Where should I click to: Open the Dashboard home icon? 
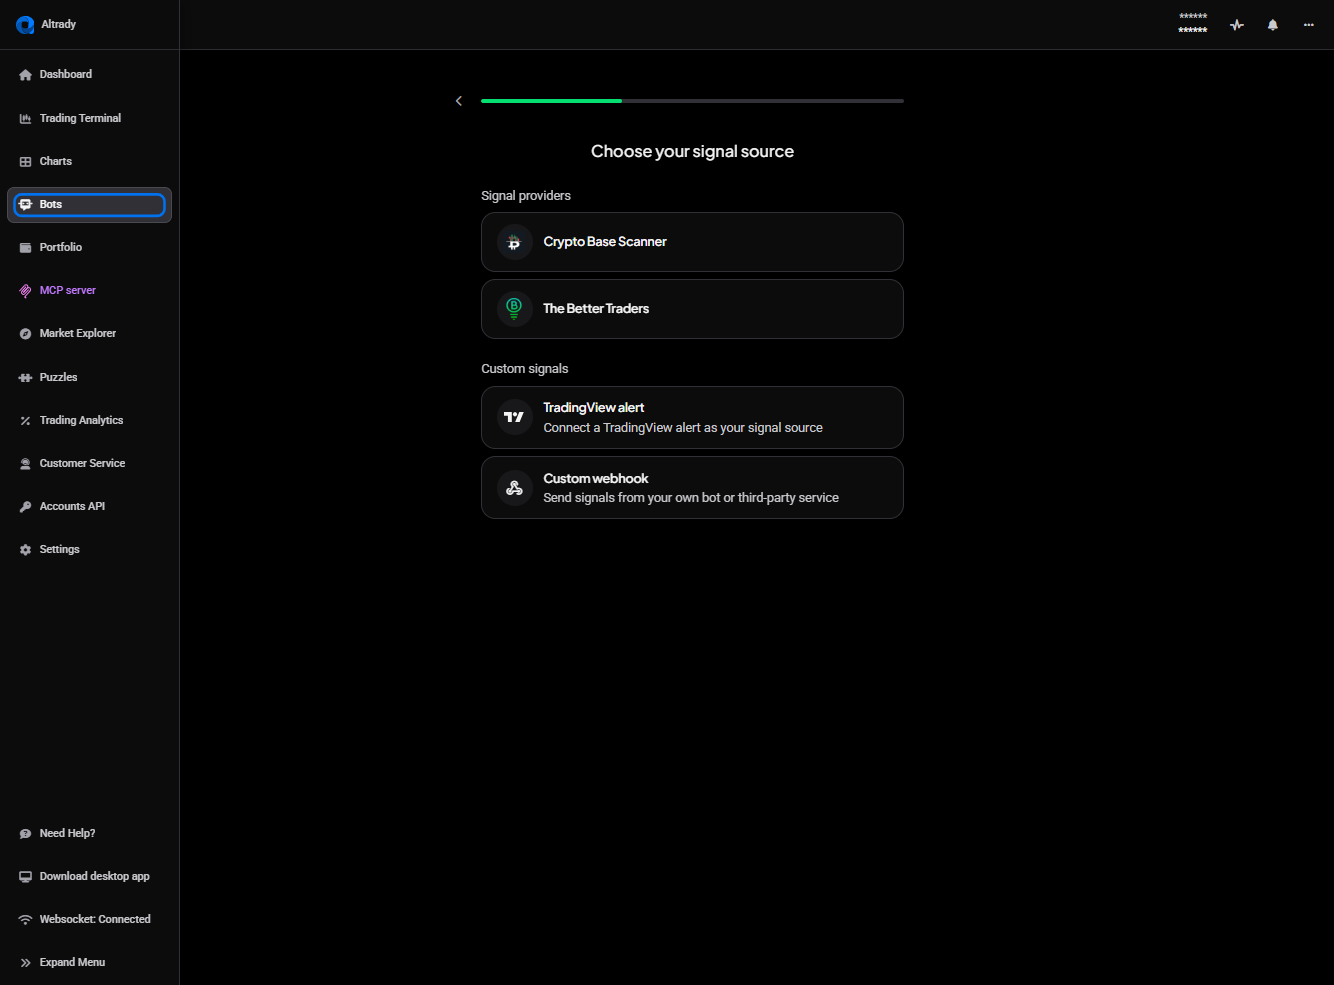[26, 75]
